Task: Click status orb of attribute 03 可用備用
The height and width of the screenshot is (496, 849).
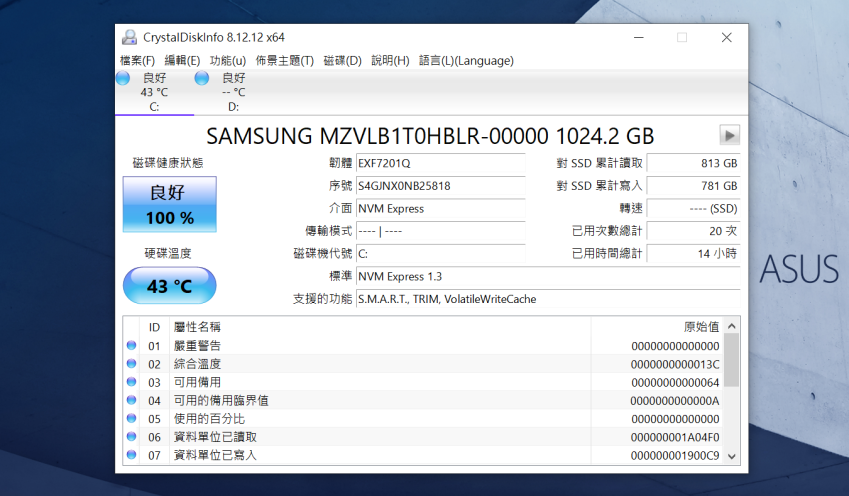Action: pyautogui.click(x=131, y=382)
